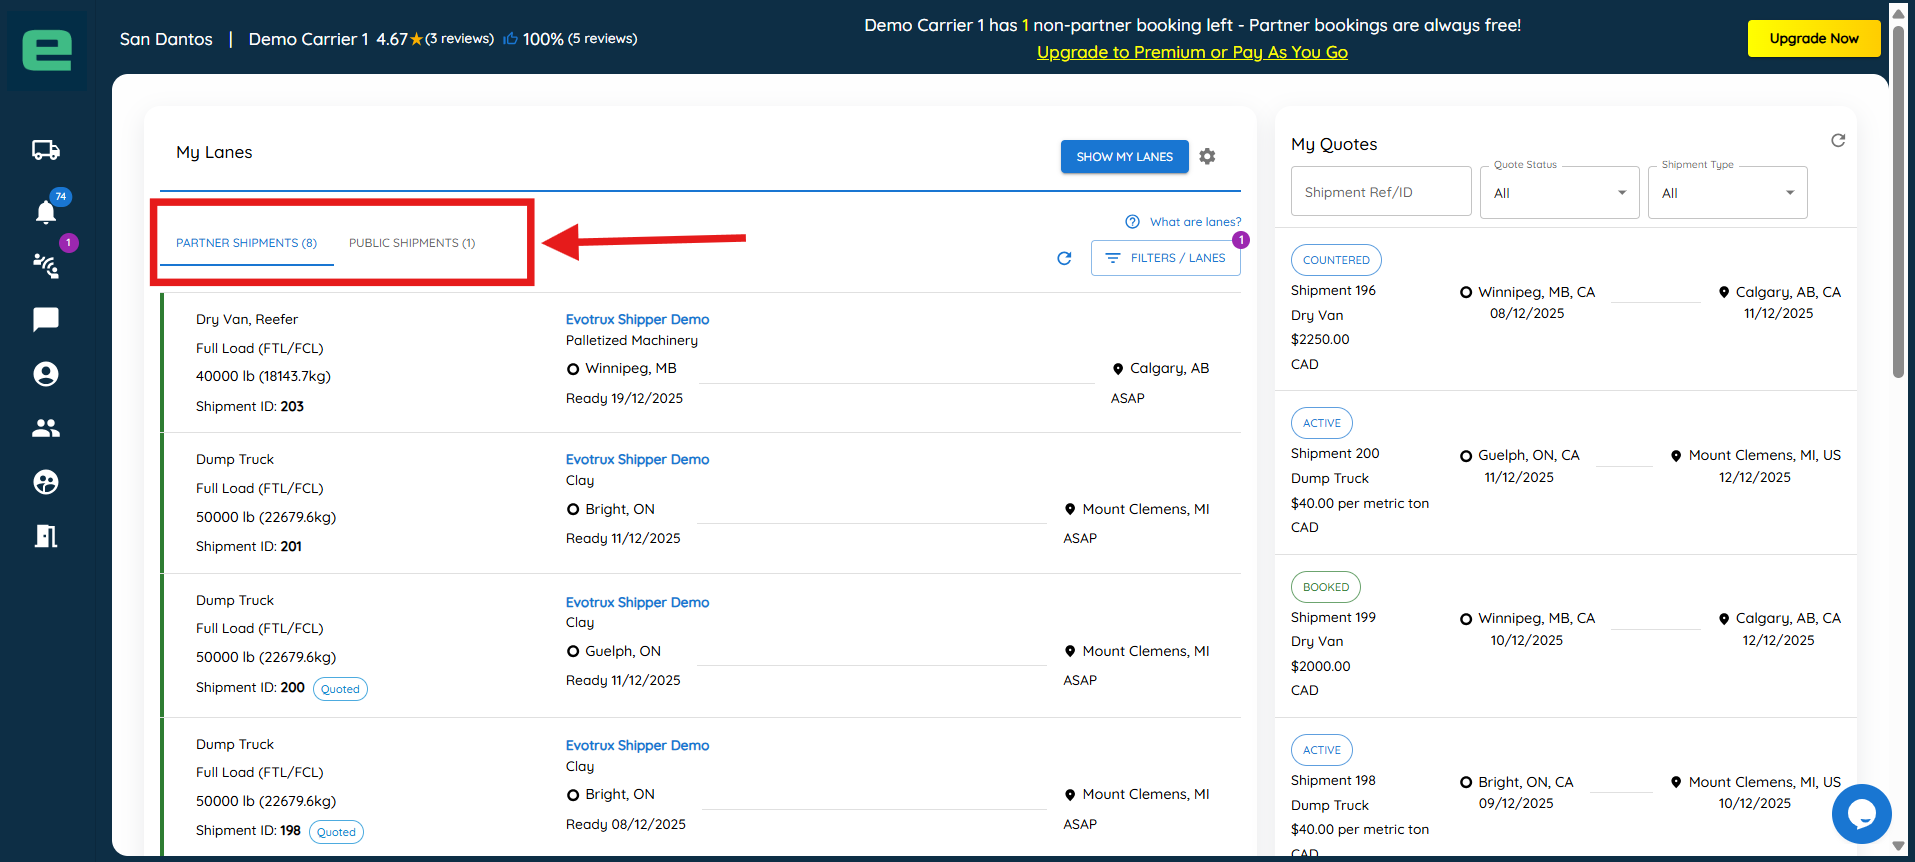Click the Booked badge on Shipment 199
Image resolution: width=1915 pixels, height=862 pixels.
1326,587
